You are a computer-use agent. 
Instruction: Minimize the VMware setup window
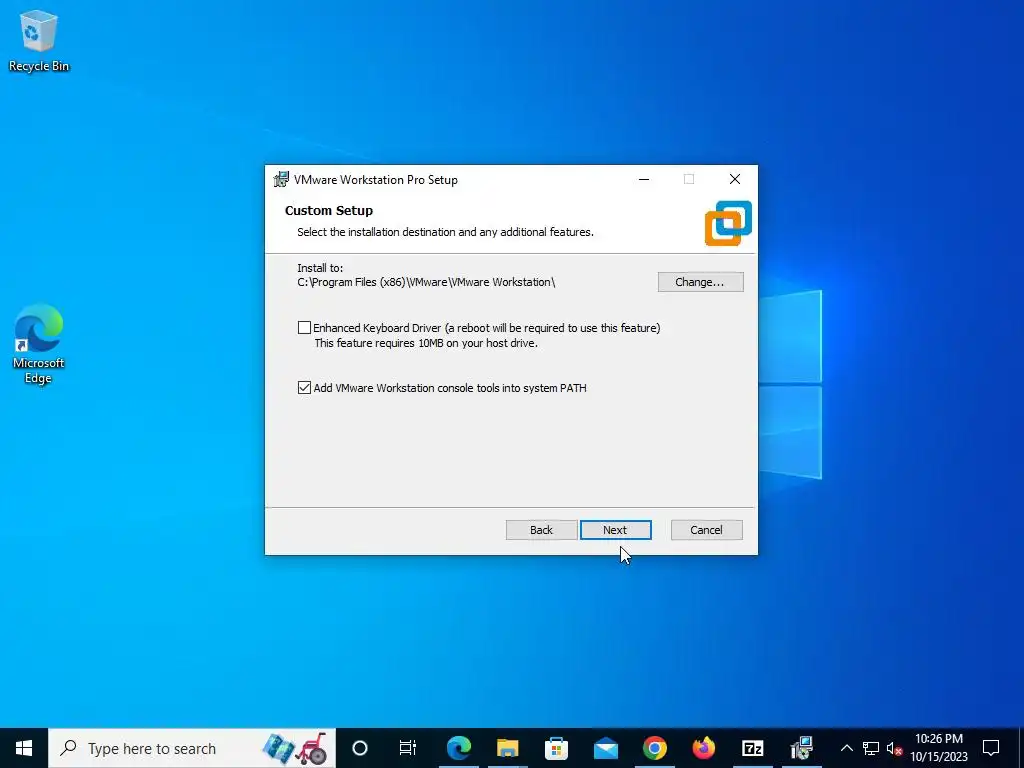(644, 180)
